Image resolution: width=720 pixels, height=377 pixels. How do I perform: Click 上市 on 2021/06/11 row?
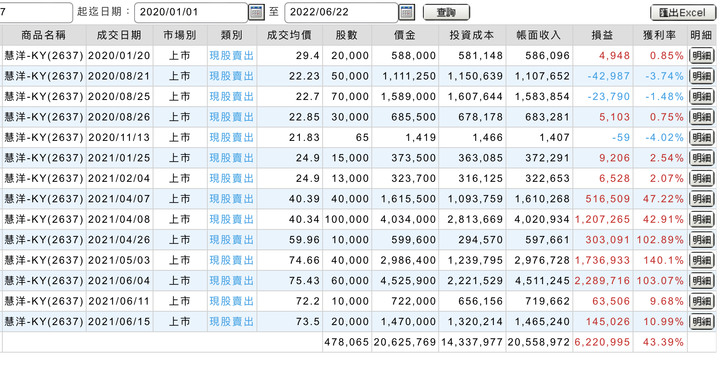pos(180,301)
